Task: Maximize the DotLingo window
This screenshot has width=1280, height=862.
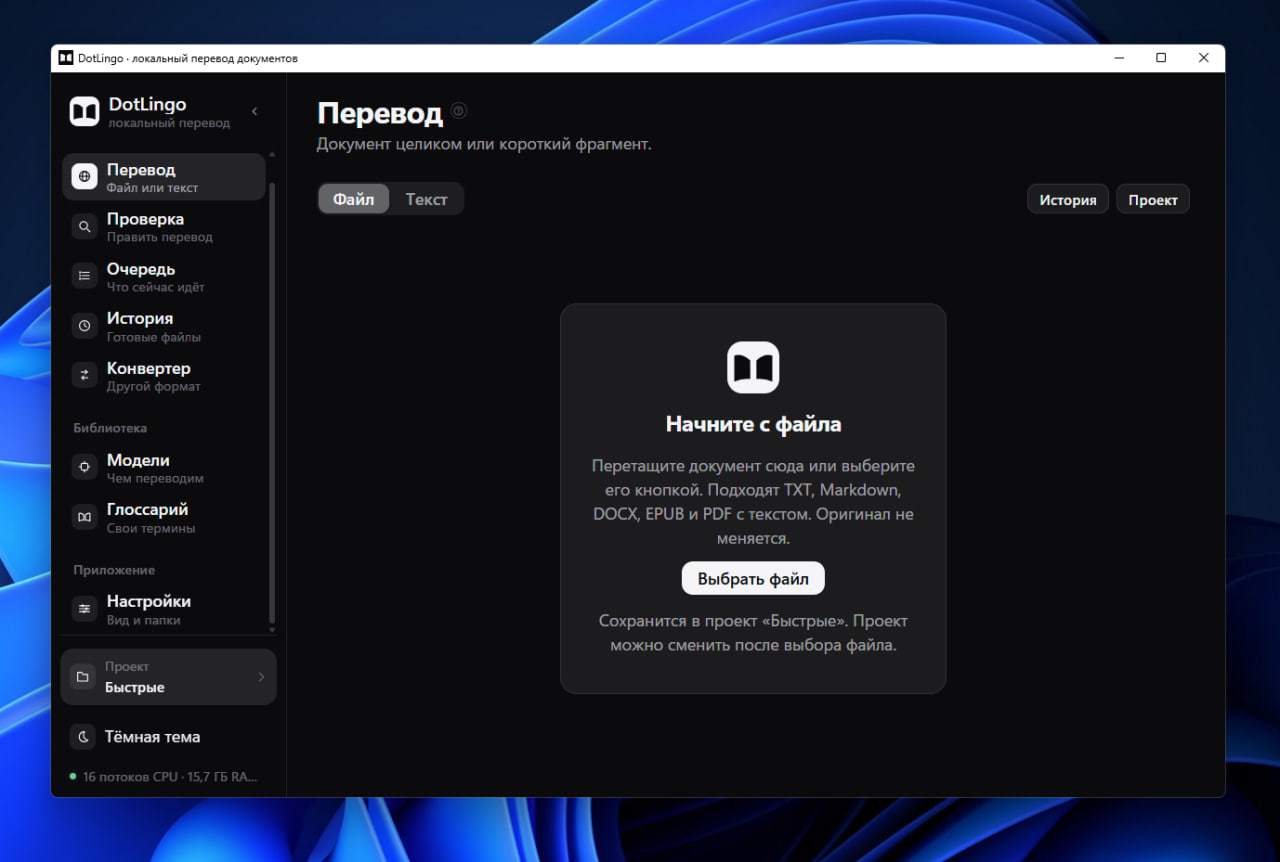Action: click(x=1161, y=58)
